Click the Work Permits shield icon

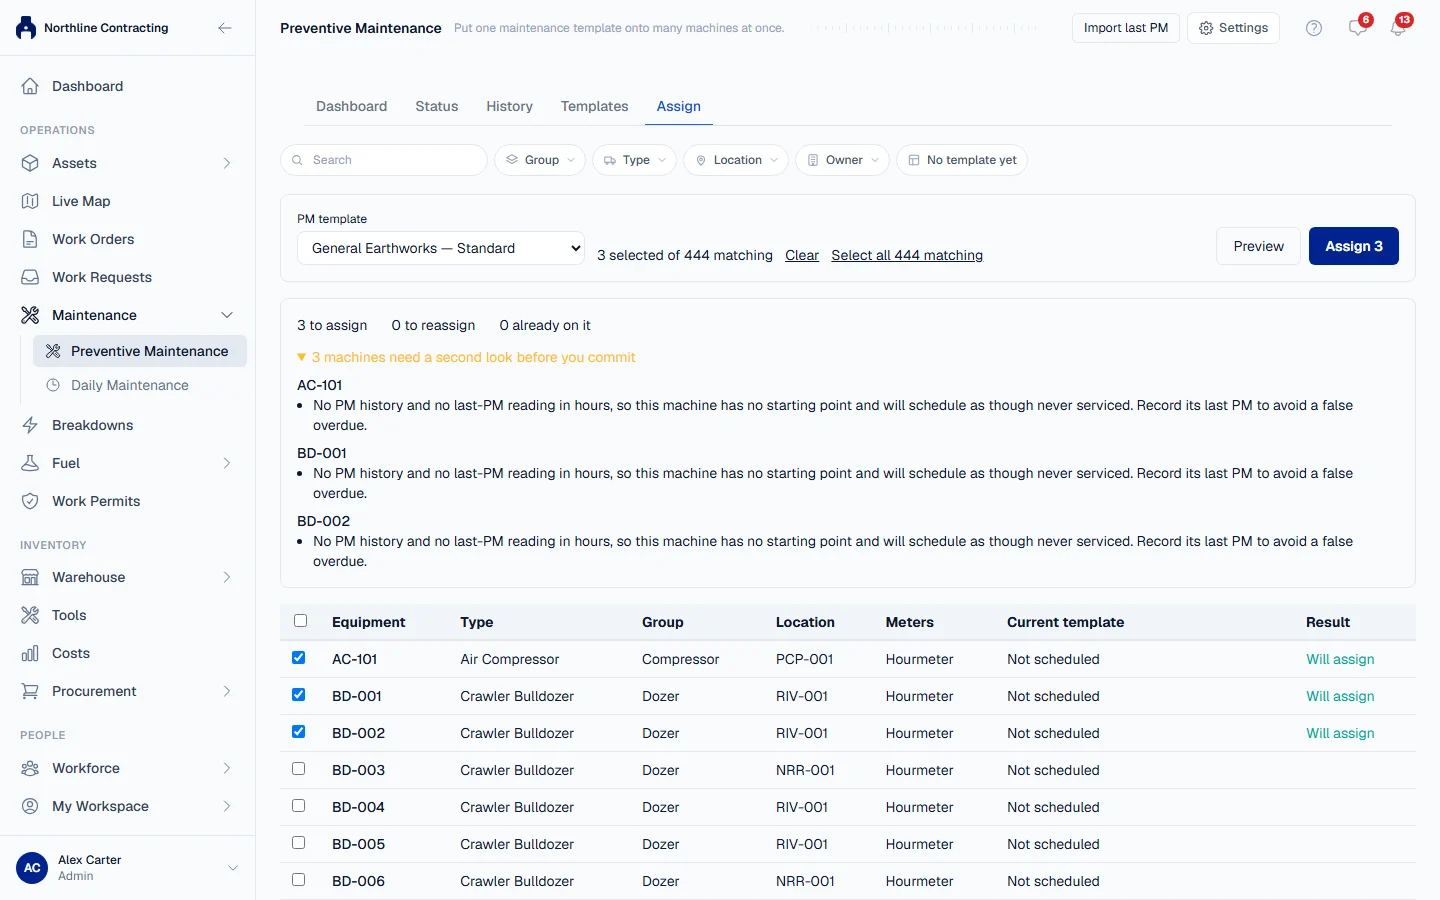[x=30, y=501]
